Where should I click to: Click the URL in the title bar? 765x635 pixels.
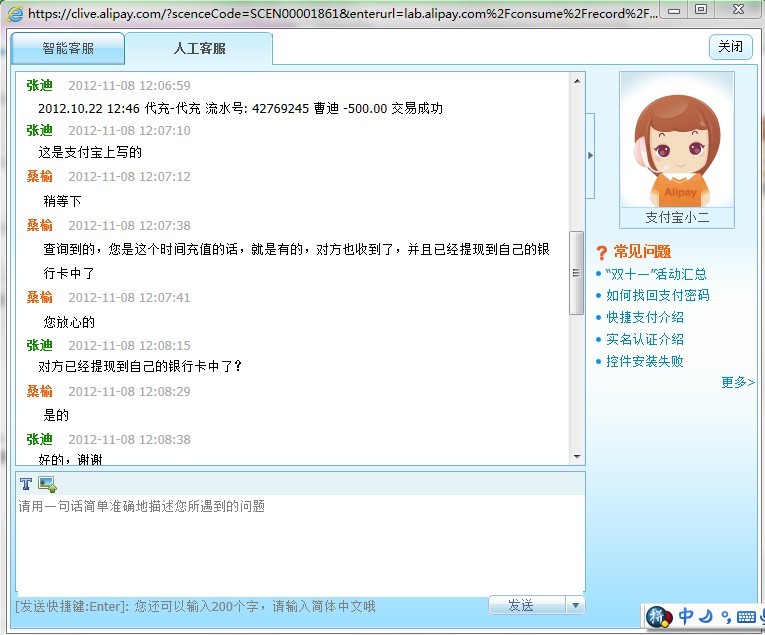coord(342,13)
